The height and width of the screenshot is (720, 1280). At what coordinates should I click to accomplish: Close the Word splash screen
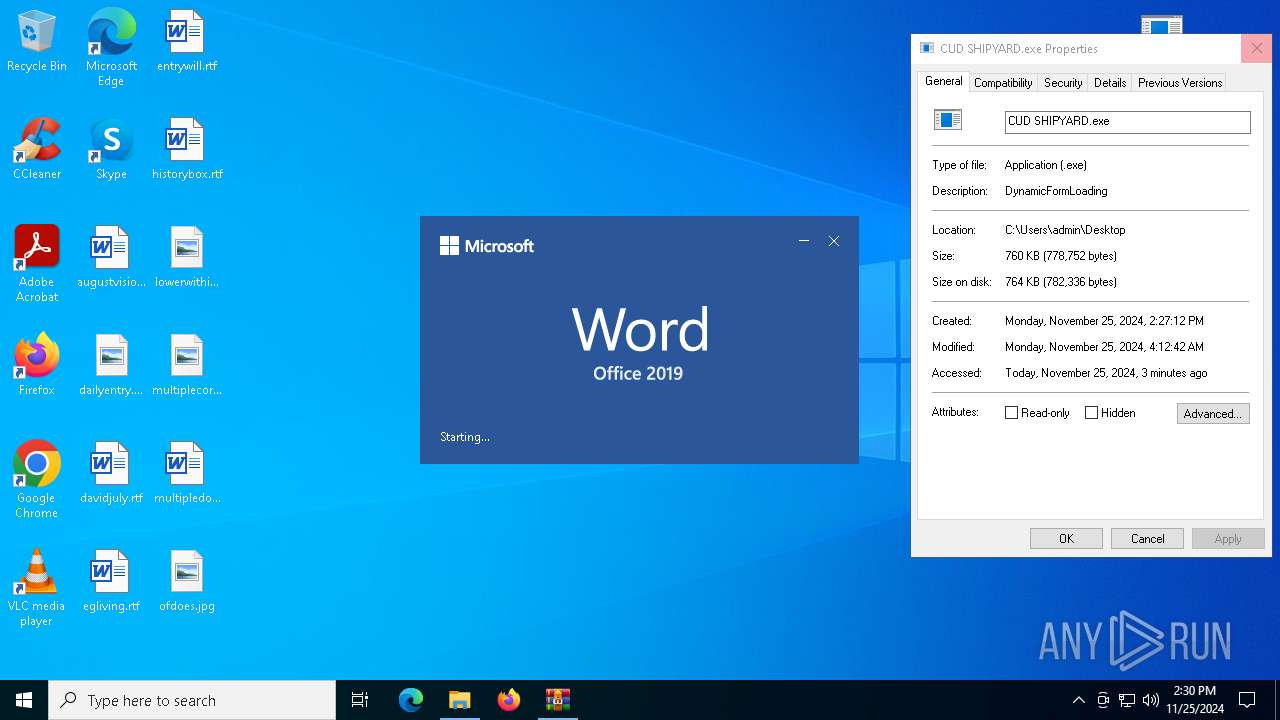(x=834, y=241)
